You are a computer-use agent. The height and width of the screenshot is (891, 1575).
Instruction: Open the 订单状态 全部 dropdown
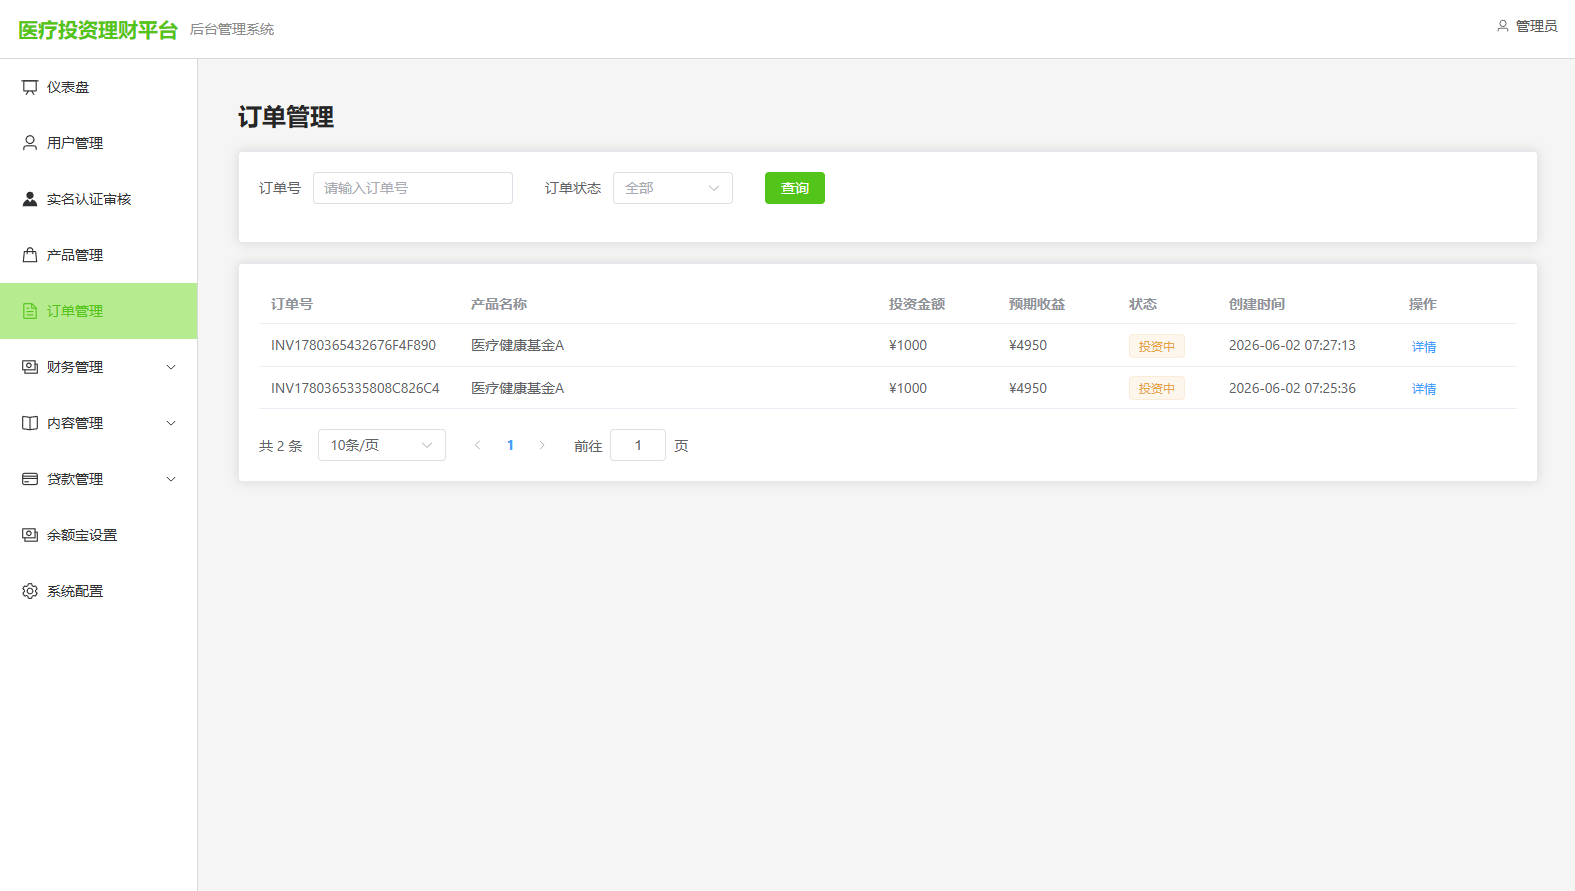coord(673,188)
